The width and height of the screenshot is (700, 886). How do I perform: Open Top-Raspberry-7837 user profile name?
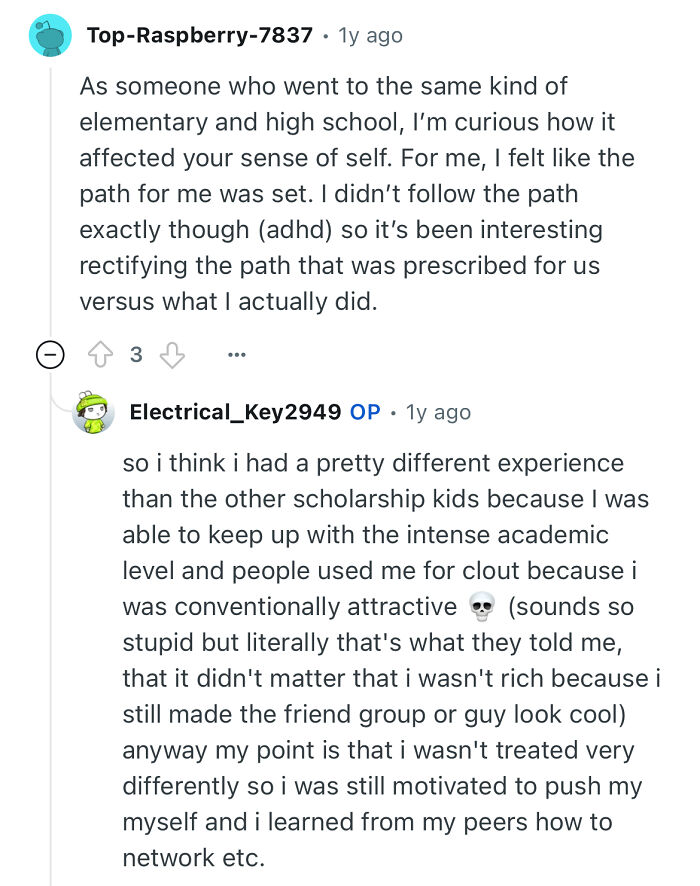tap(201, 36)
